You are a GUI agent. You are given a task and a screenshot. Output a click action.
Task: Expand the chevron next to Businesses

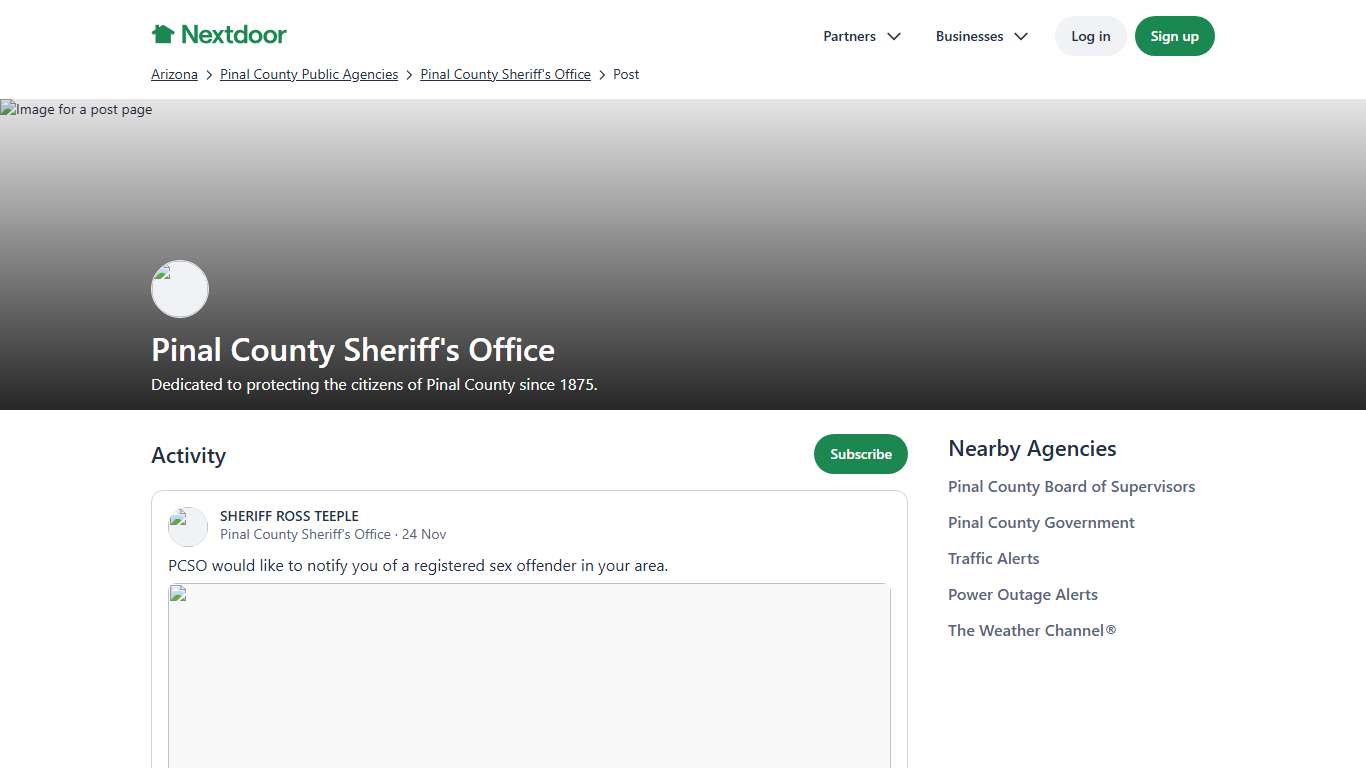(1021, 37)
